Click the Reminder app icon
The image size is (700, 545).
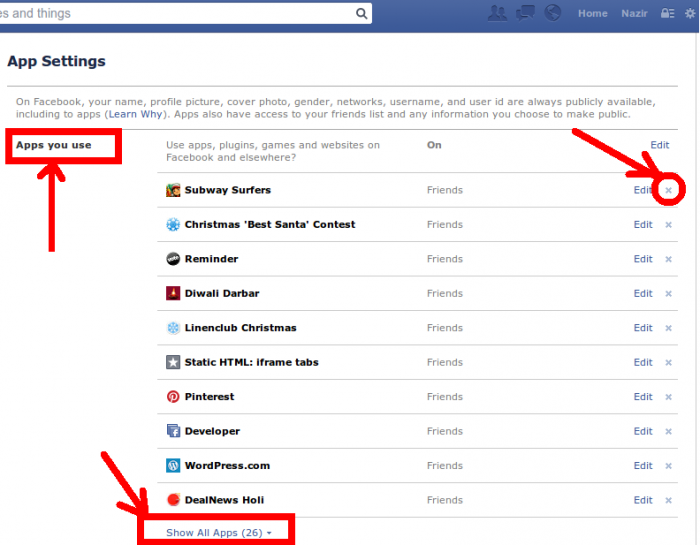click(173, 259)
